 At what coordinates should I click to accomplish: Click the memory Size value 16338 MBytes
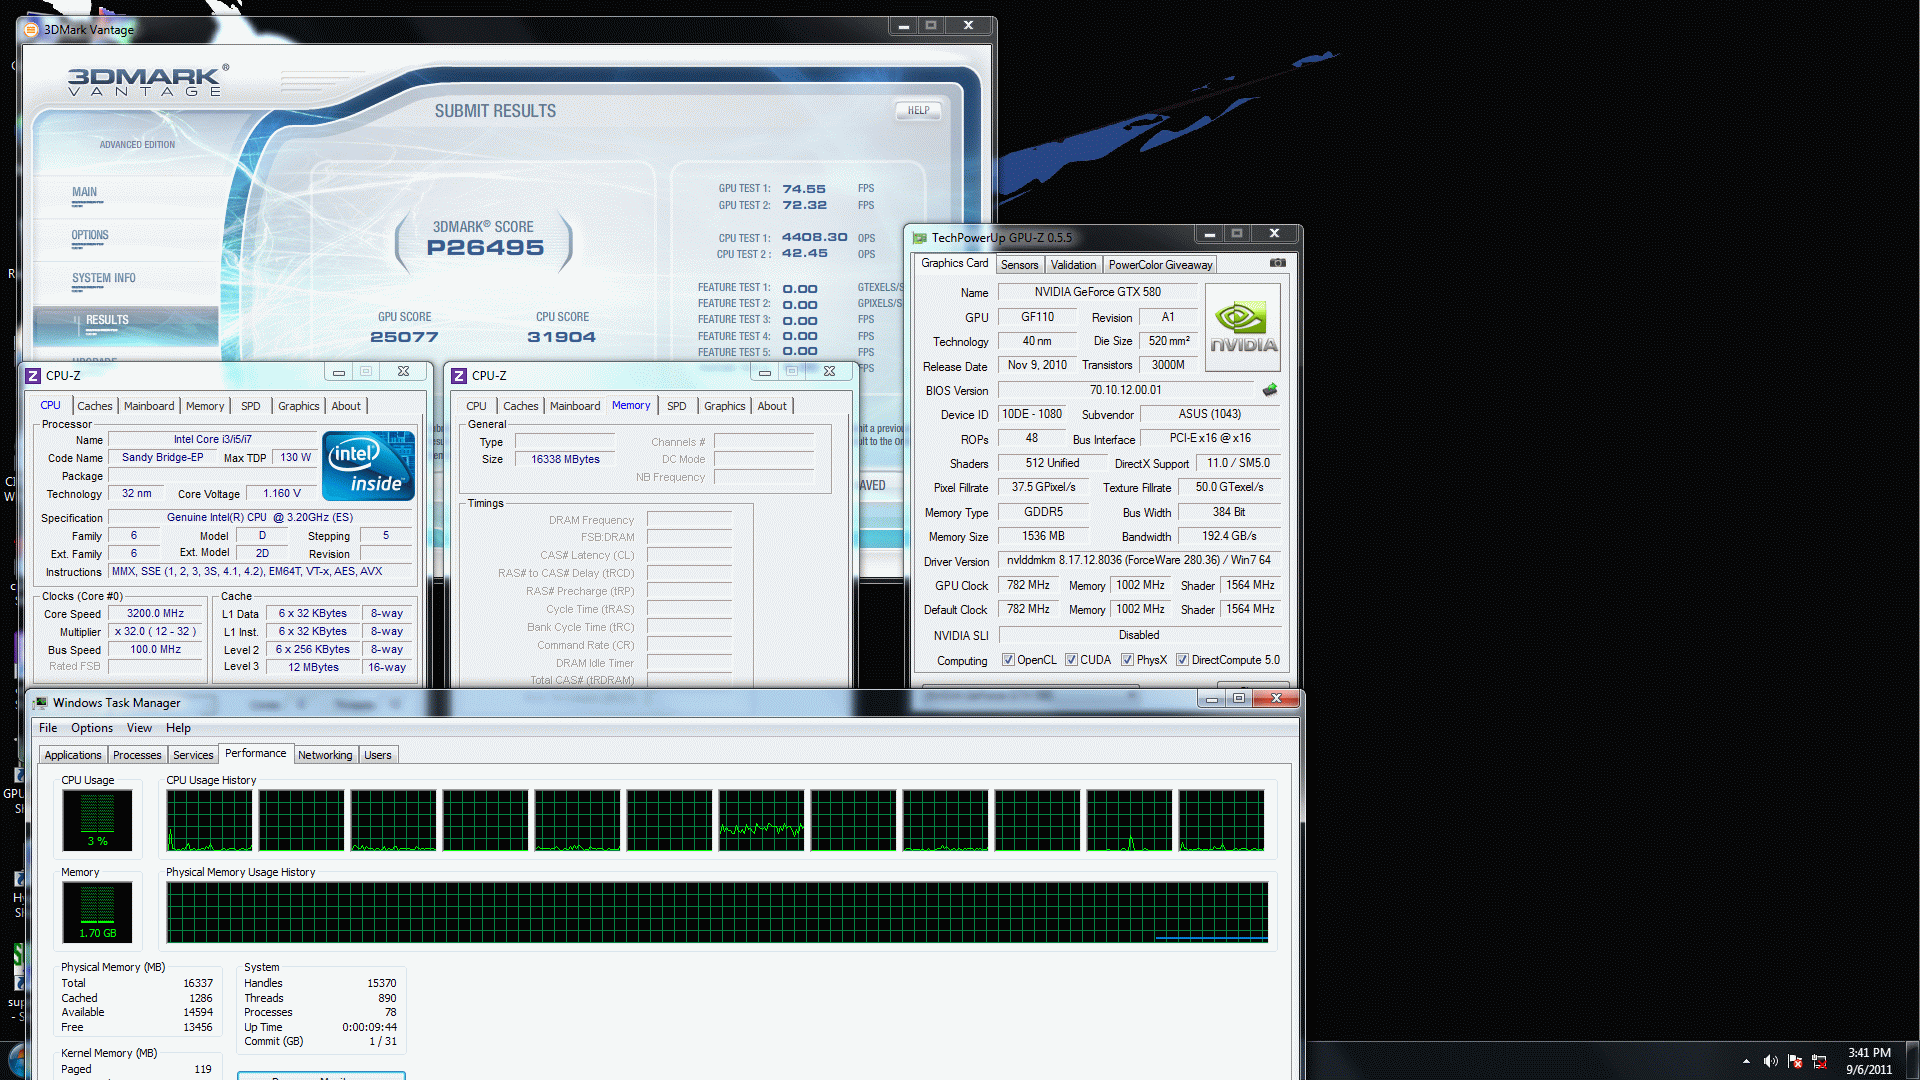point(565,459)
